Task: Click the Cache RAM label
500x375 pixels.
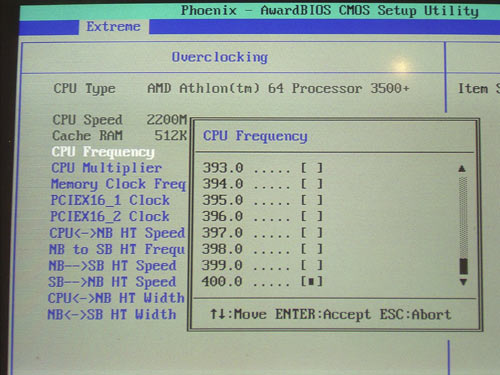Action: point(87,136)
